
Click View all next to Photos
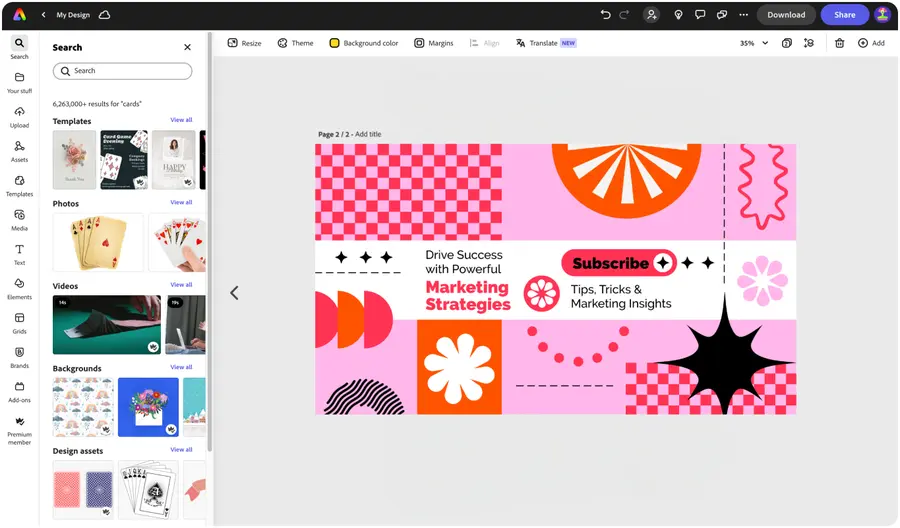click(181, 203)
